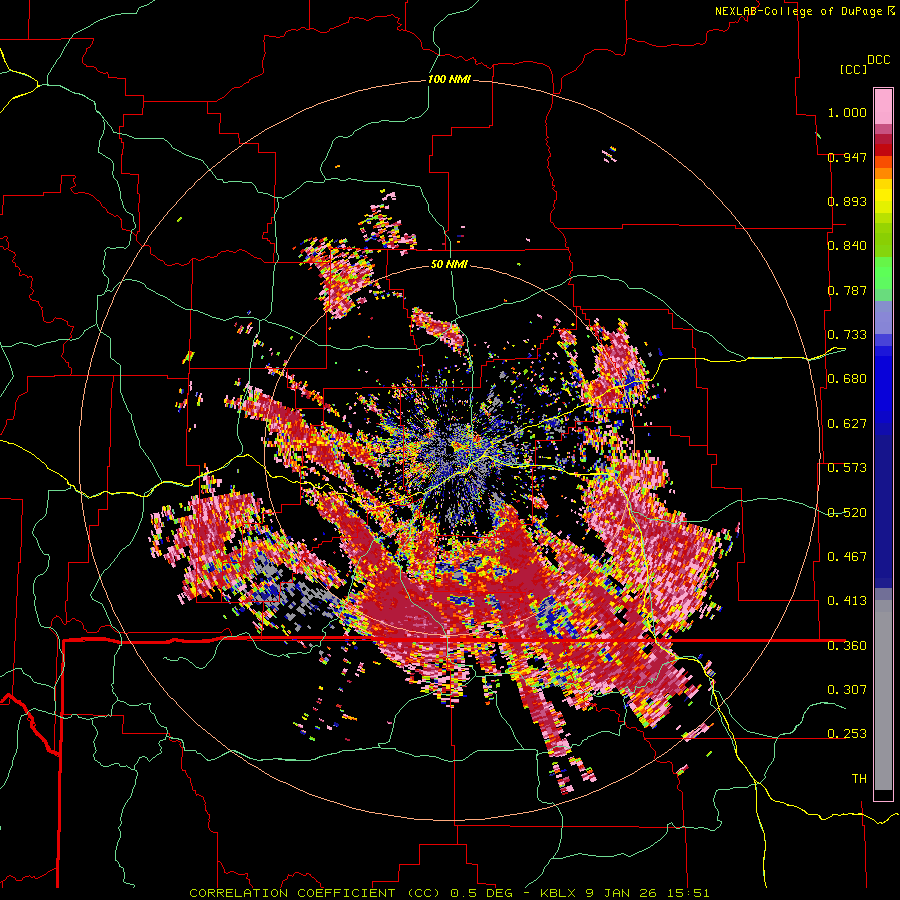Click the 0.573 scale value
Image resolution: width=900 pixels, height=900 pixels.
[847, 468]
